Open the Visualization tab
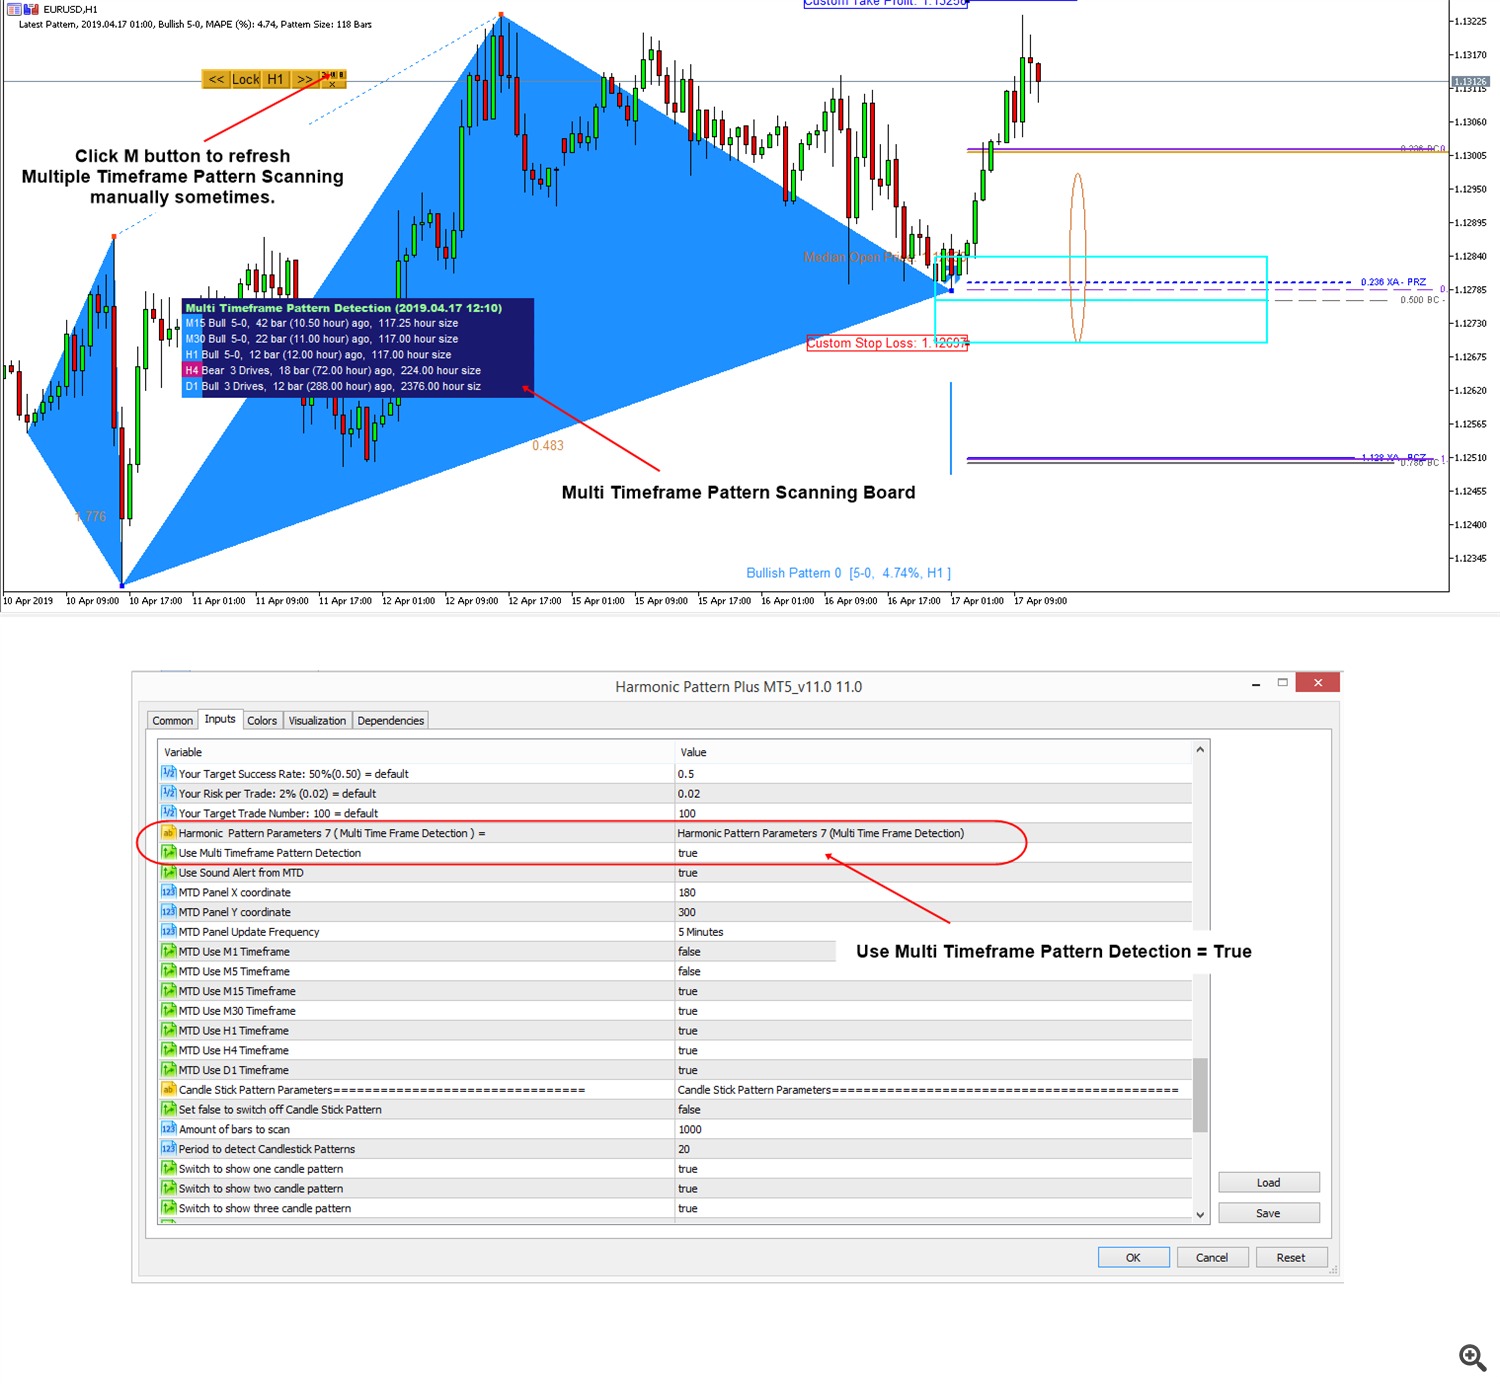1500x1384 pixels. point(317,721)
